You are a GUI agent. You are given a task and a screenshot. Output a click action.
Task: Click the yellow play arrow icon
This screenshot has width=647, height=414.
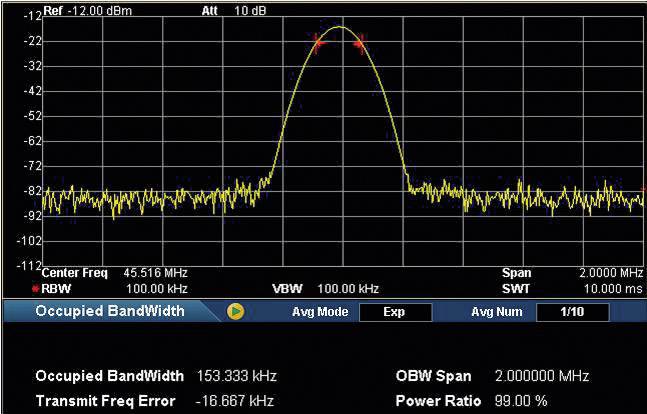point(236,311)
